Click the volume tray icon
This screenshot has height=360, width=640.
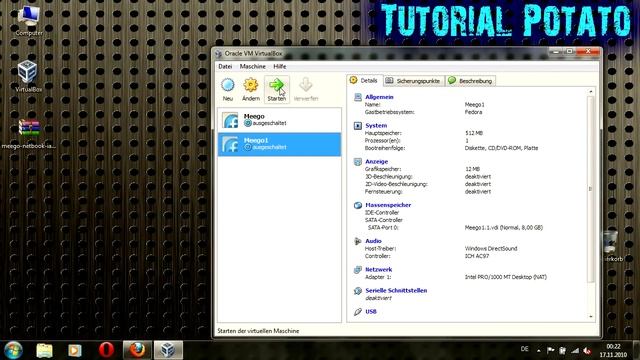click(587, 350)
